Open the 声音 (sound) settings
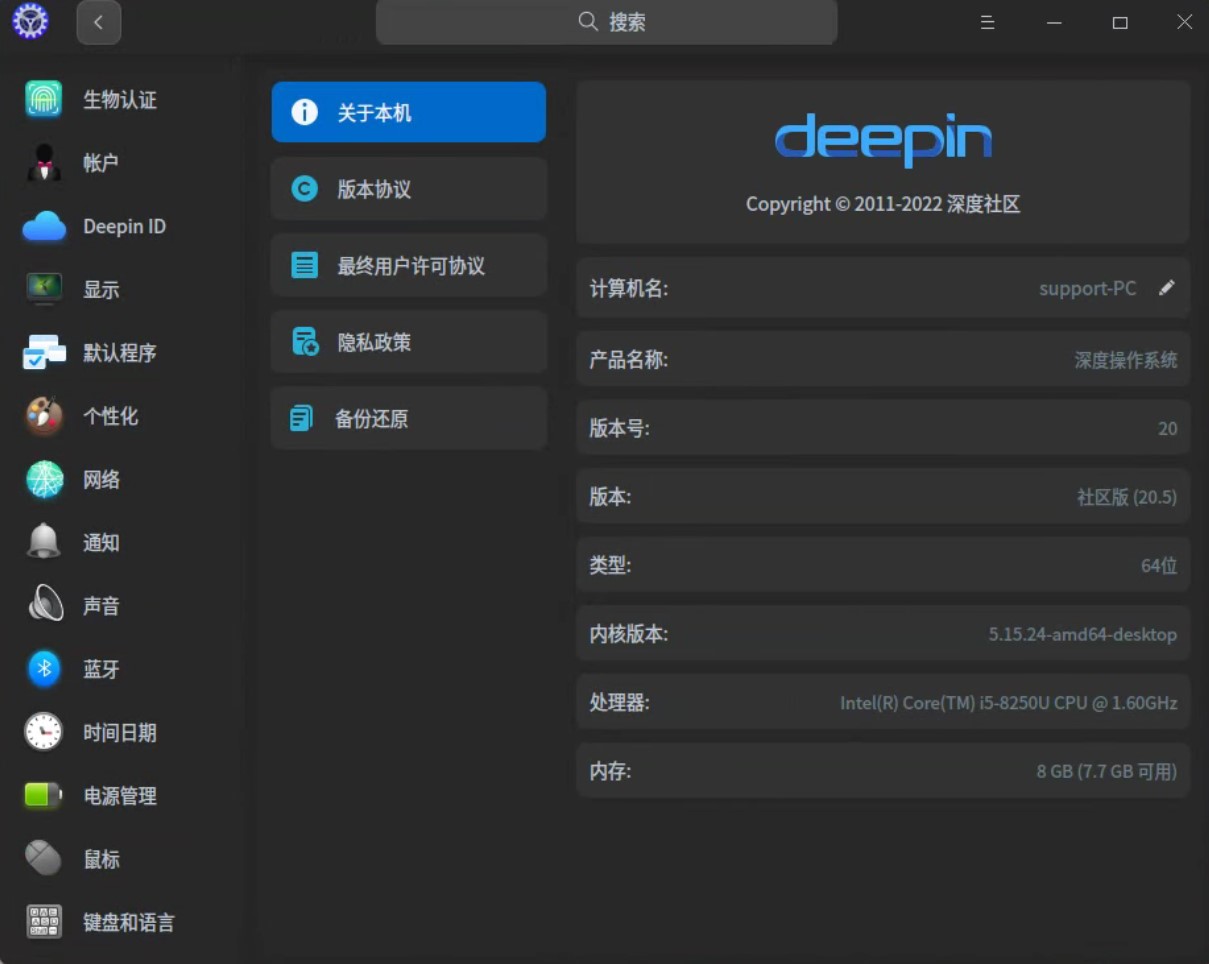The width and height of the screenshot is (1209, 964). (x=99, y=605)
